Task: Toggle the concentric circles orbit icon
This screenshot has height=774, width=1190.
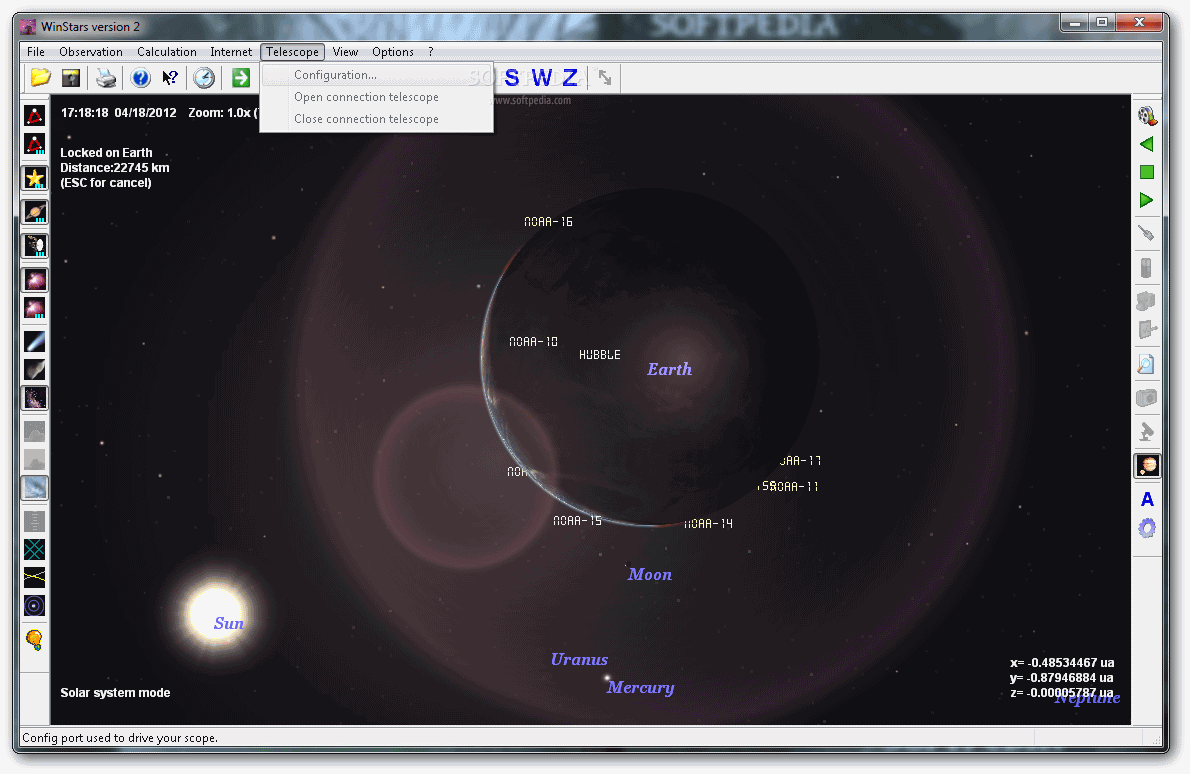Action: tap(35, 606)
